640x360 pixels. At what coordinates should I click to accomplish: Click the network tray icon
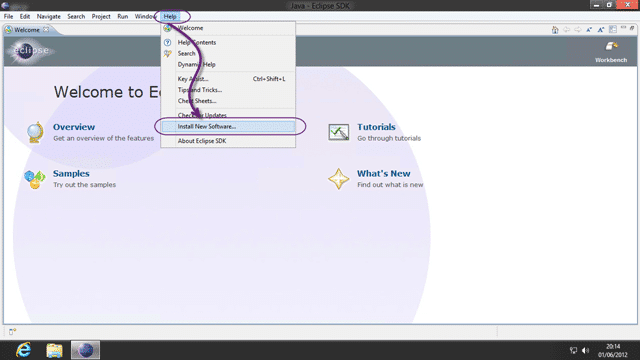point(573,350)
